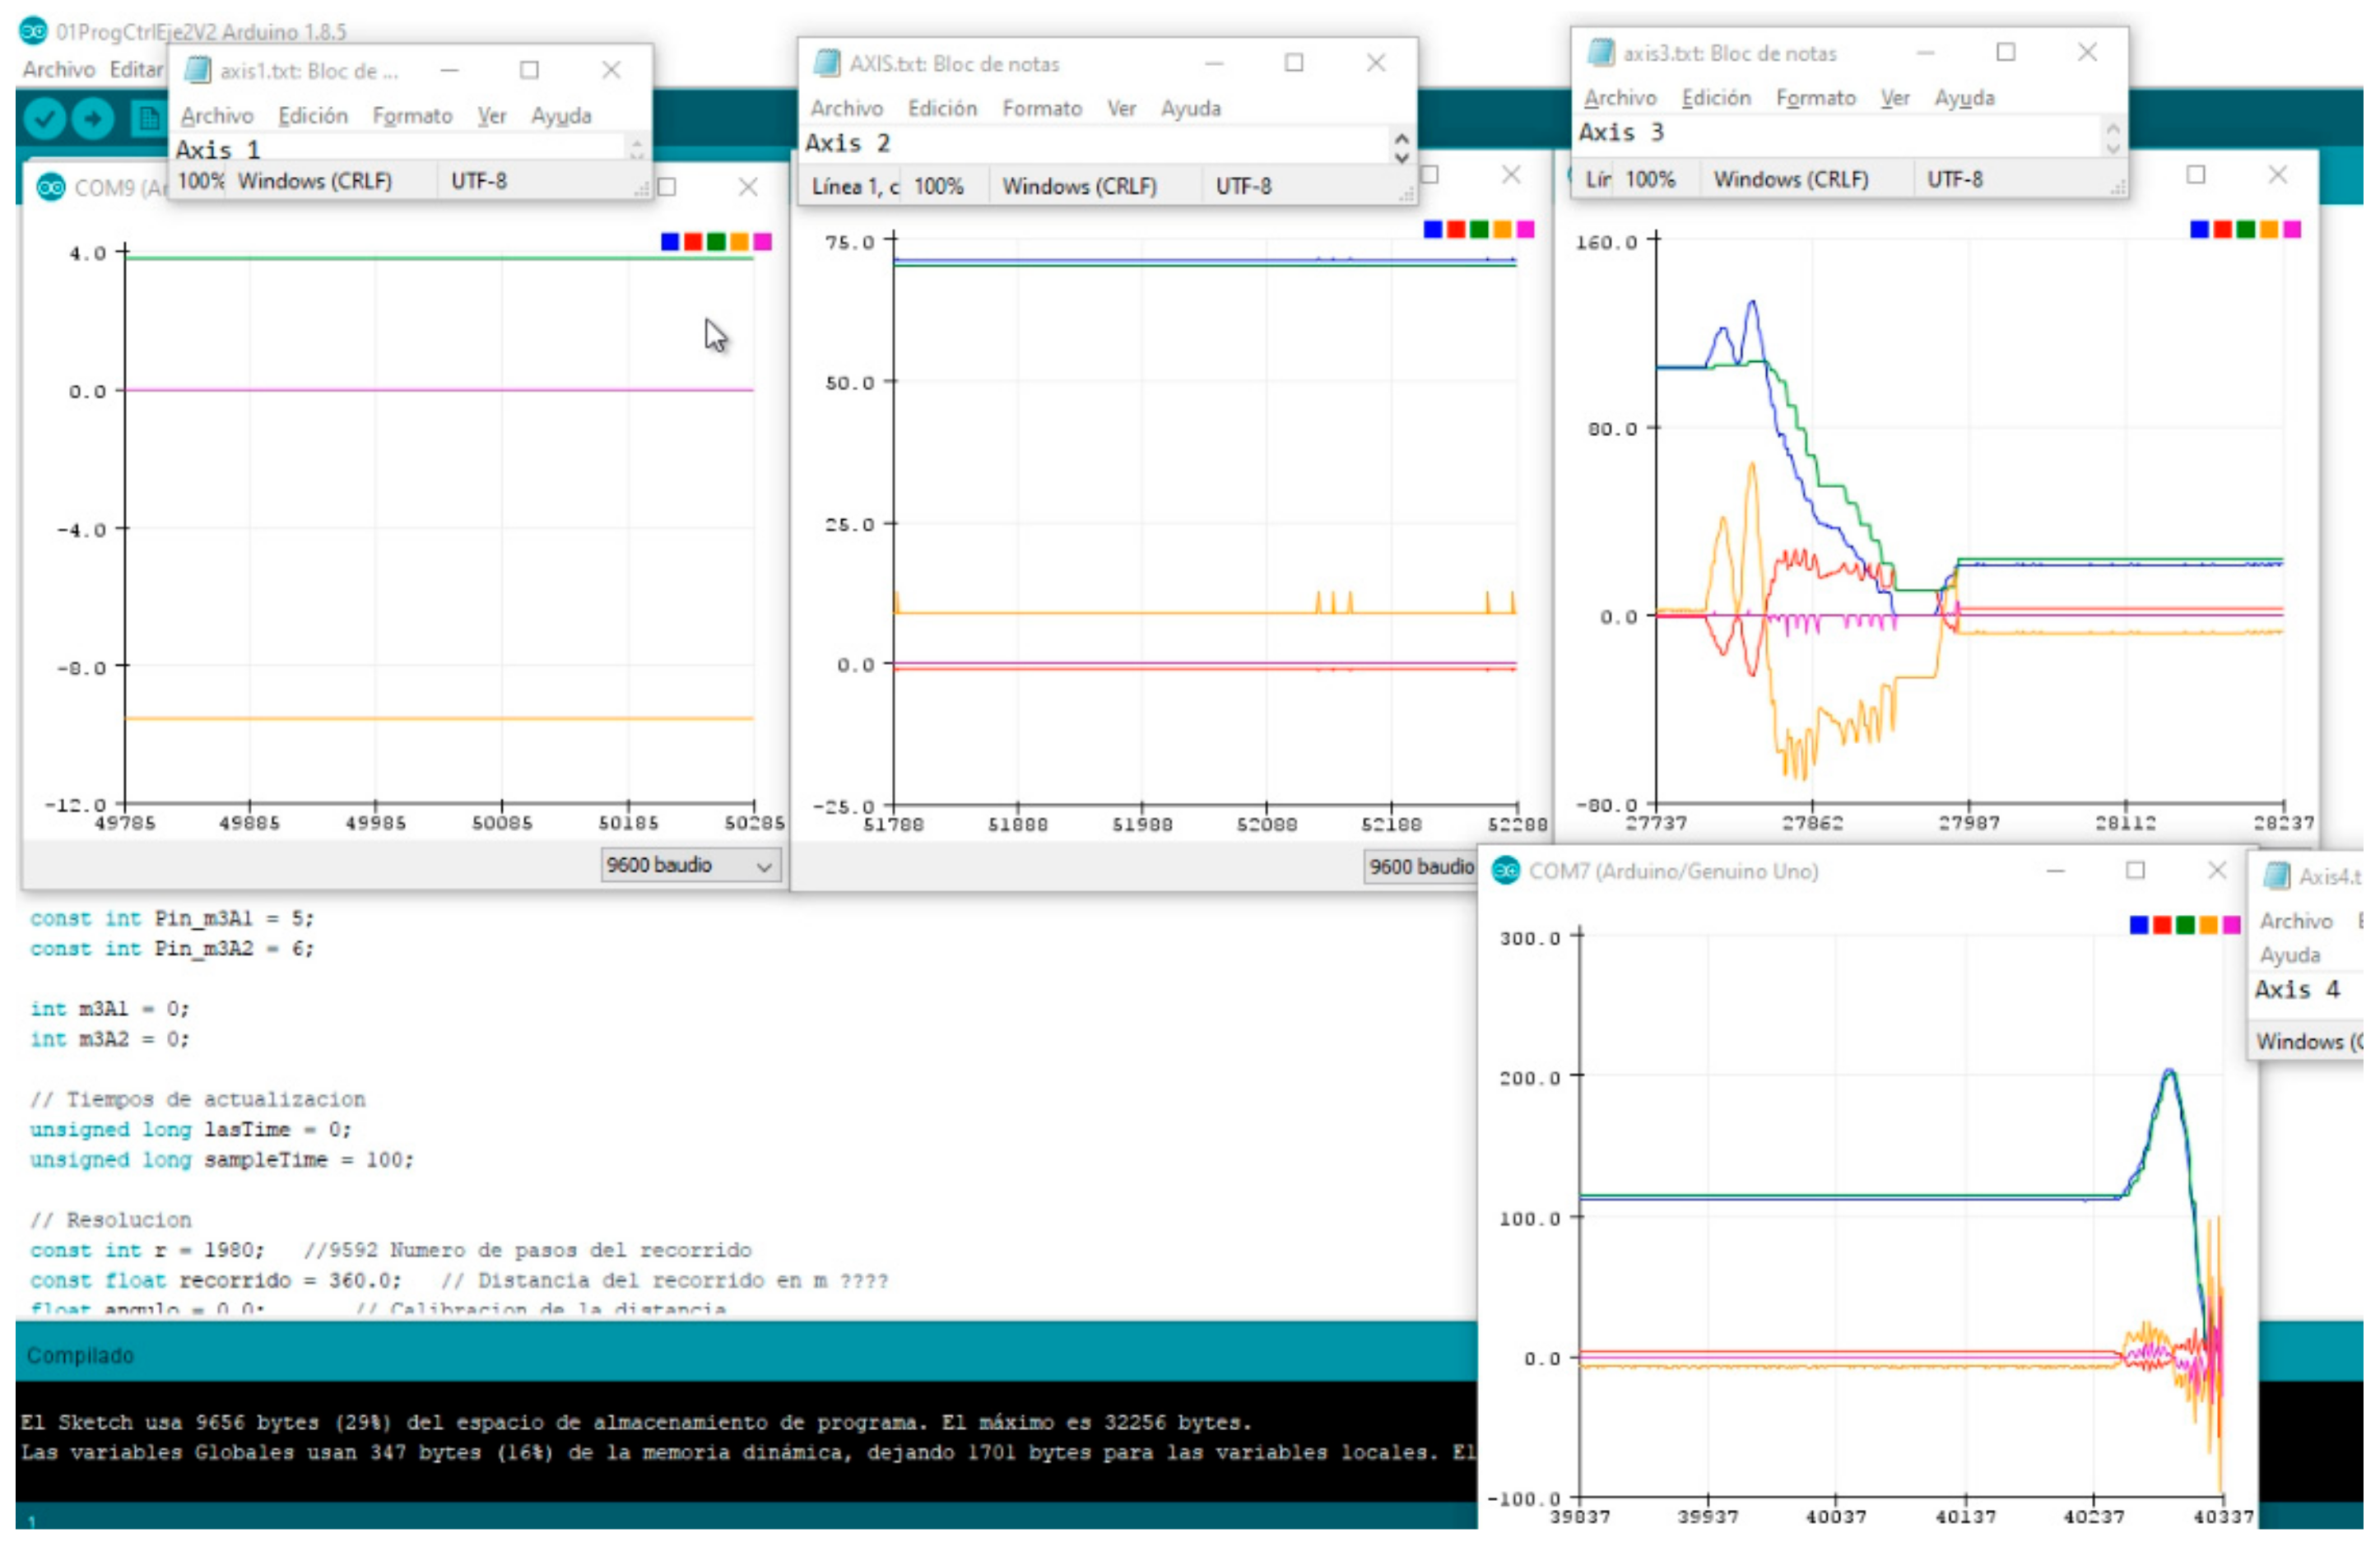Screen dimensions: 2380x1542
Task: Click red legend swatch in Axis 2 plotter
Action: pyautogui.click(x=1456, y=230)
